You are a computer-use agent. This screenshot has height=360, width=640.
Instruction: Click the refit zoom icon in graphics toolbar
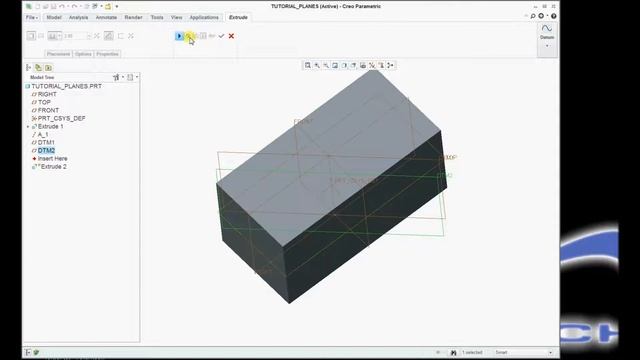(x=308, y=65)
